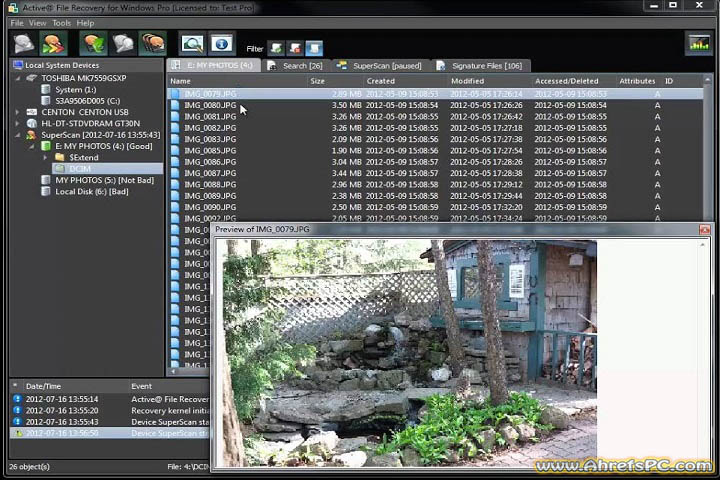
Task: Switch to the Signature Files [106] tab
Action: [486, 66]
